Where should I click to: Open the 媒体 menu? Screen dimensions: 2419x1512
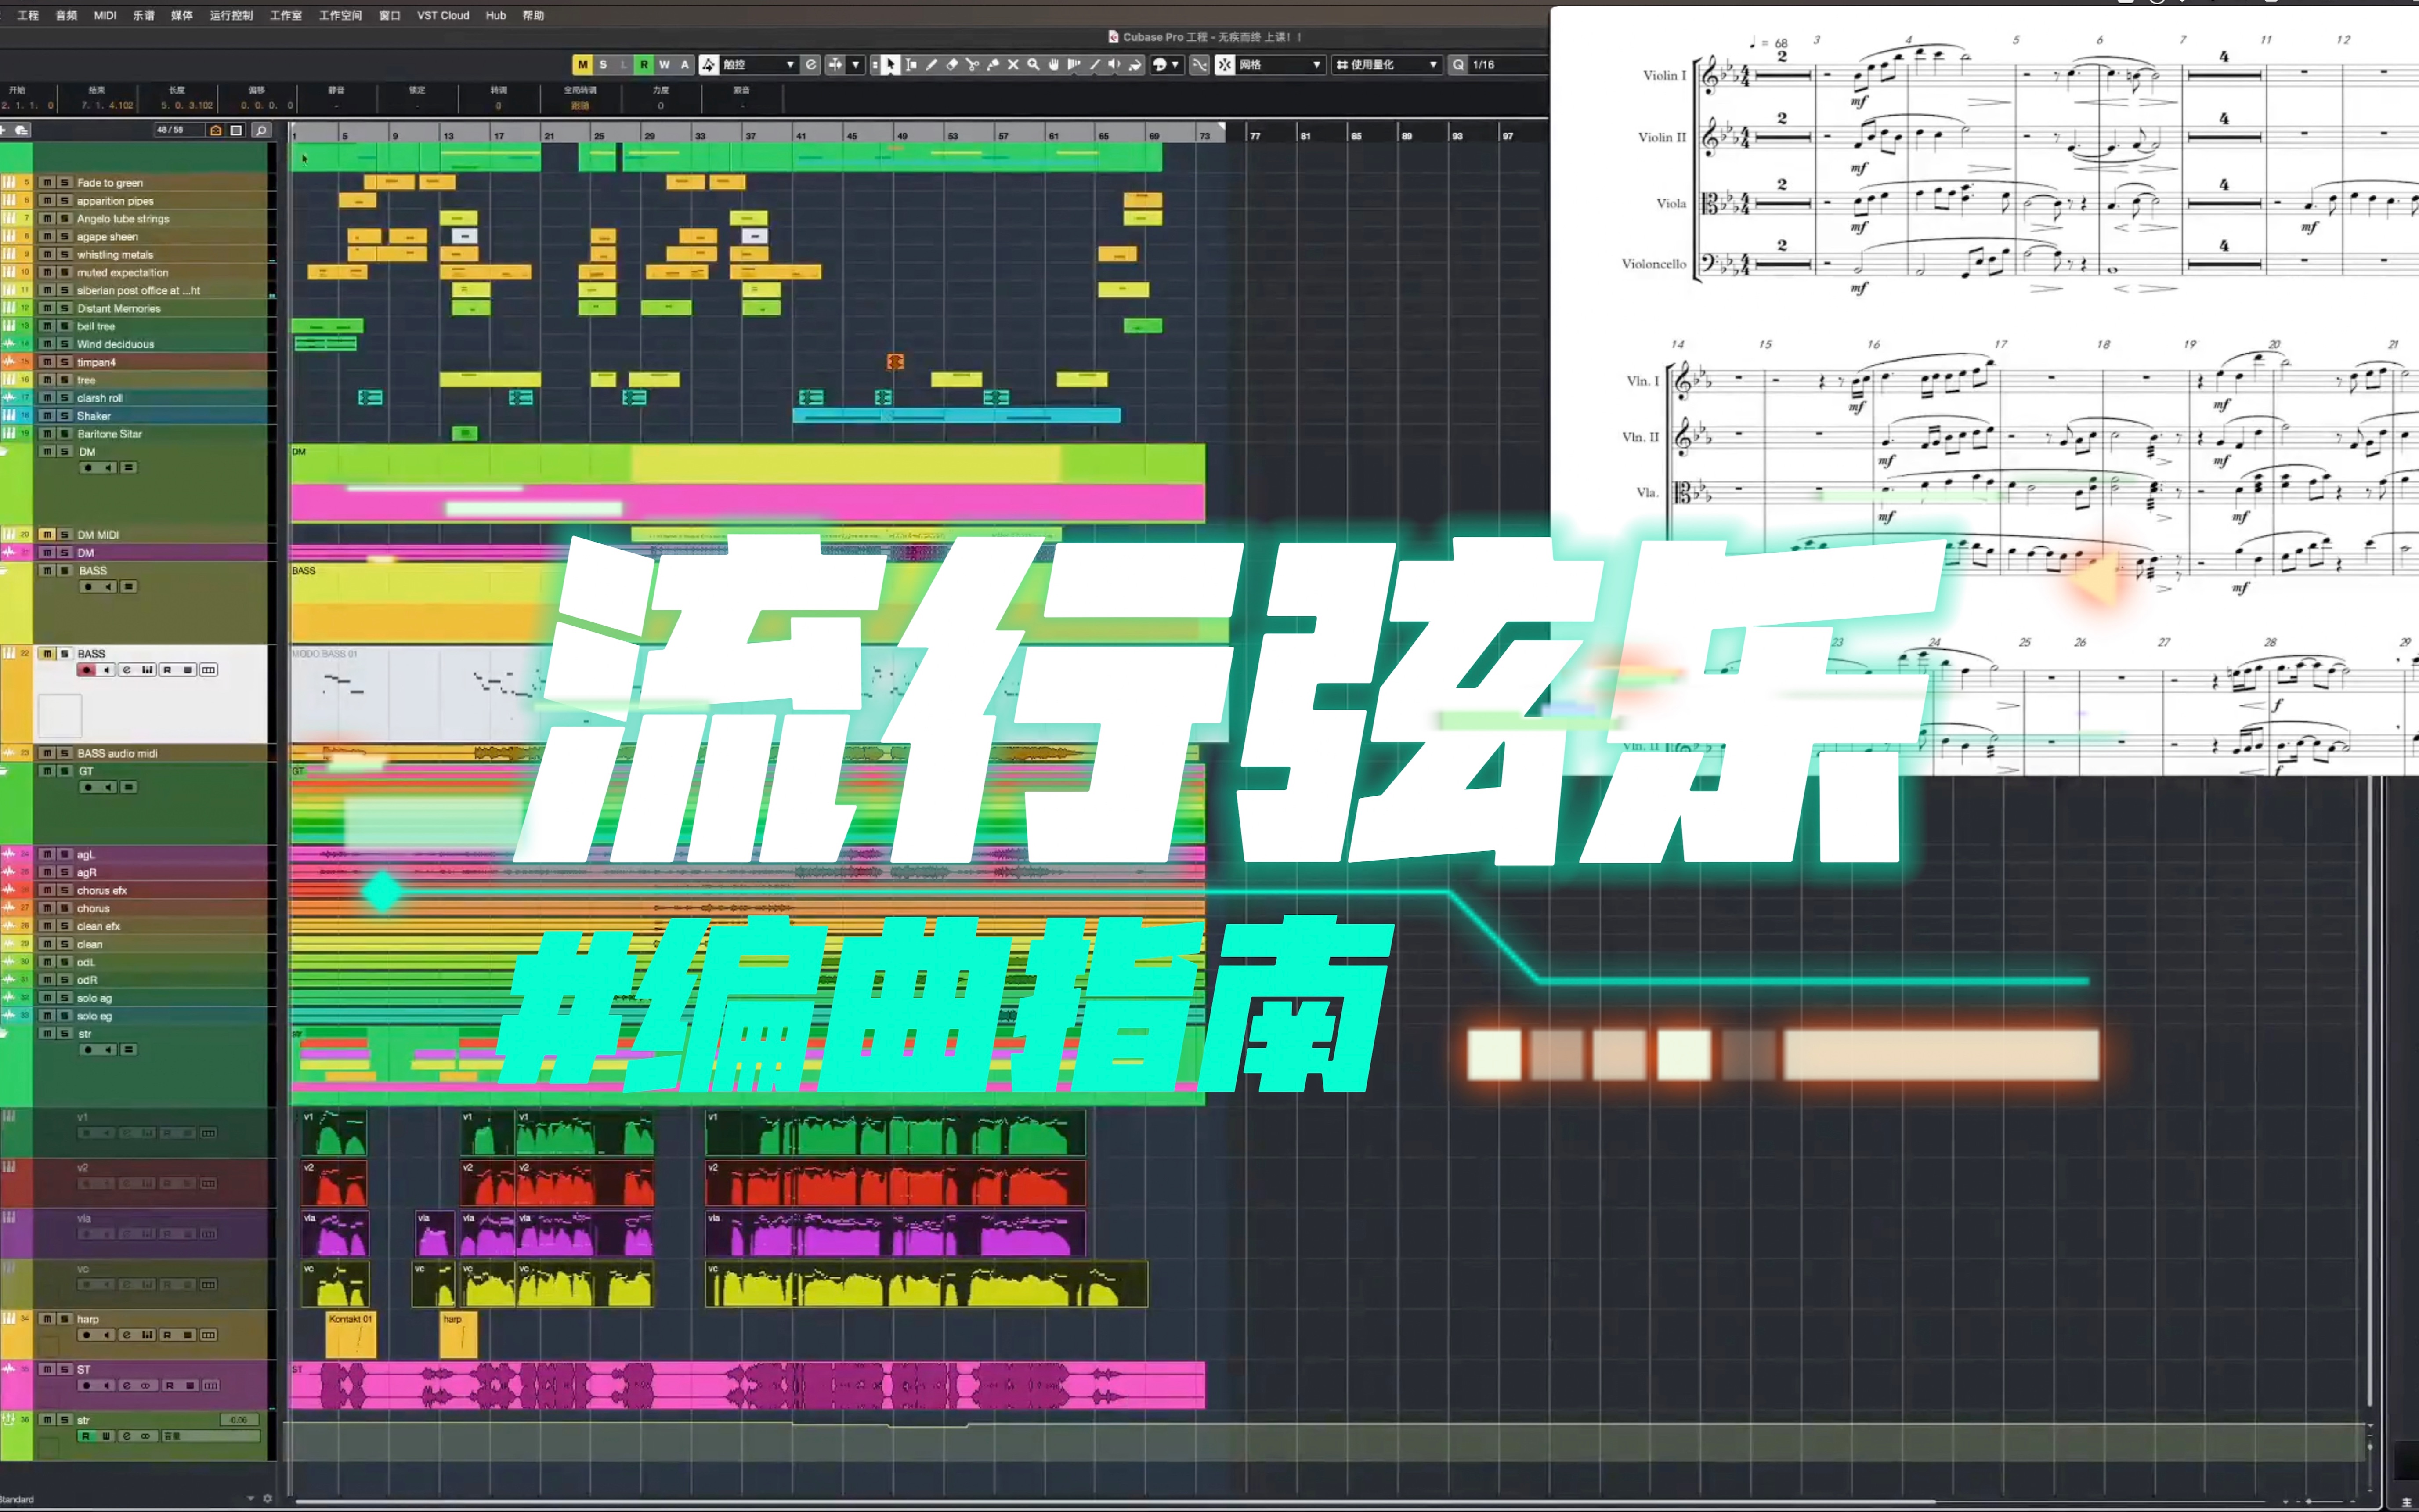(x=181, y=15)
